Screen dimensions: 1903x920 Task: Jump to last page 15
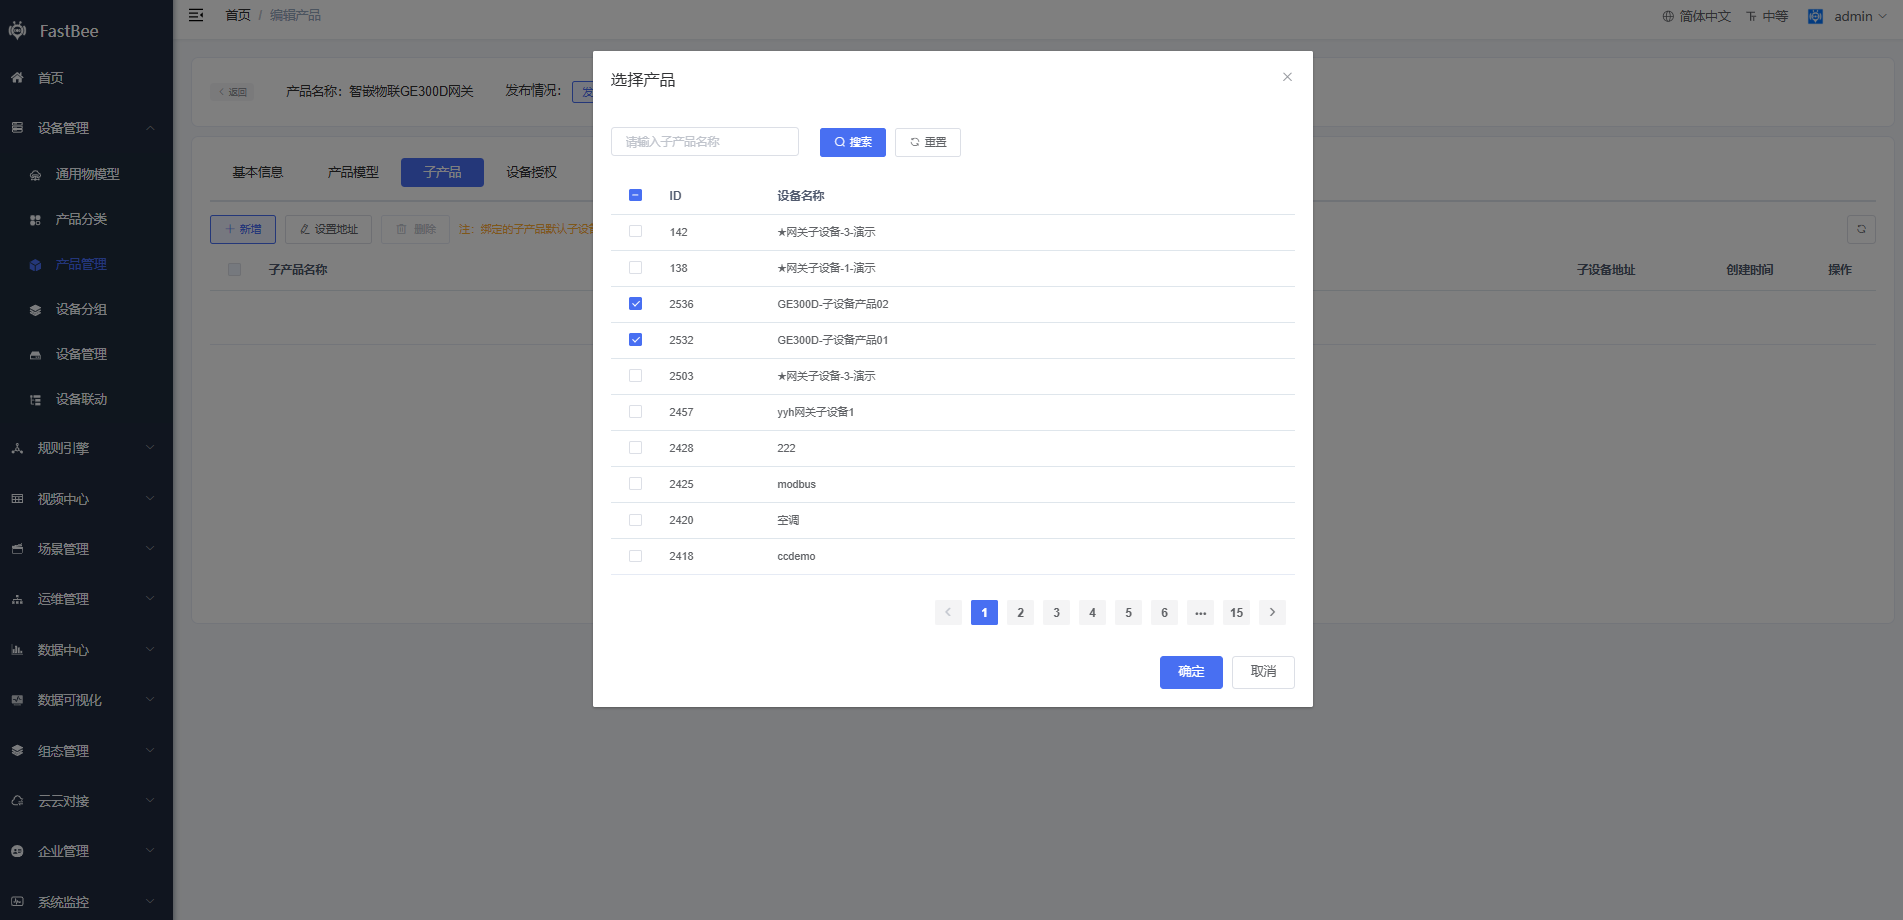[x=1236, y=612]
